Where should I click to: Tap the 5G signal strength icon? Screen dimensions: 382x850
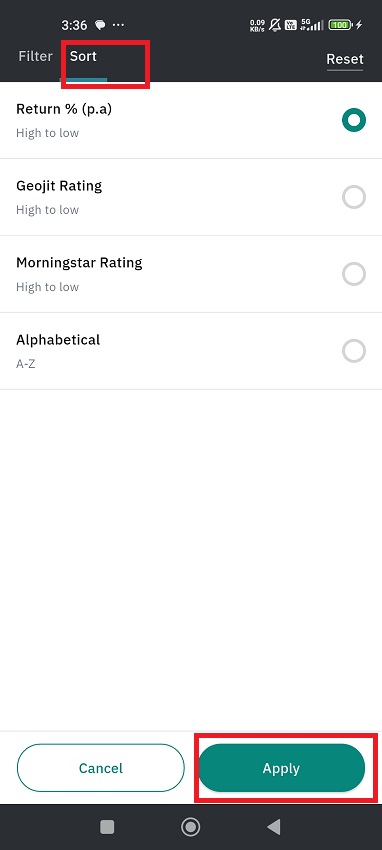click(x=312, y=25)
